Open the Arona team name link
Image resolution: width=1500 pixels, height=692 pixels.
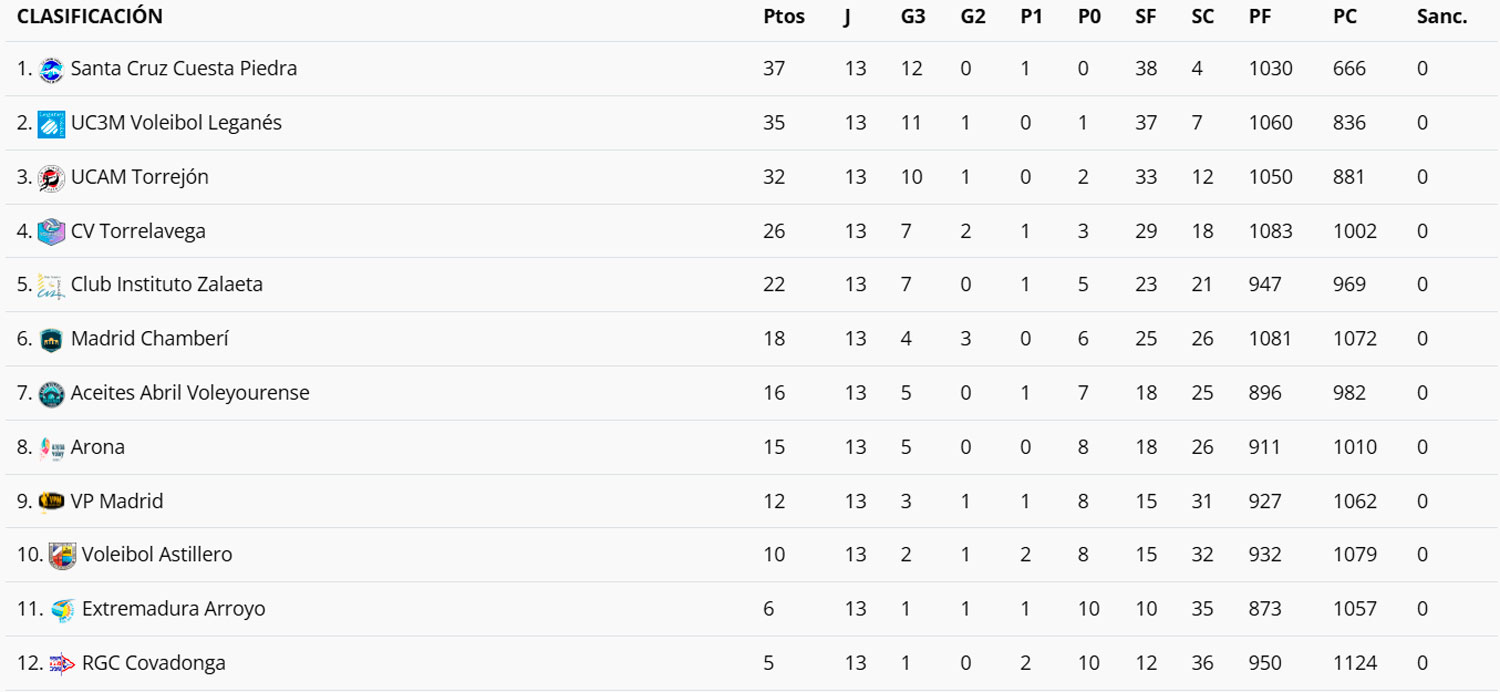(98, 447)
